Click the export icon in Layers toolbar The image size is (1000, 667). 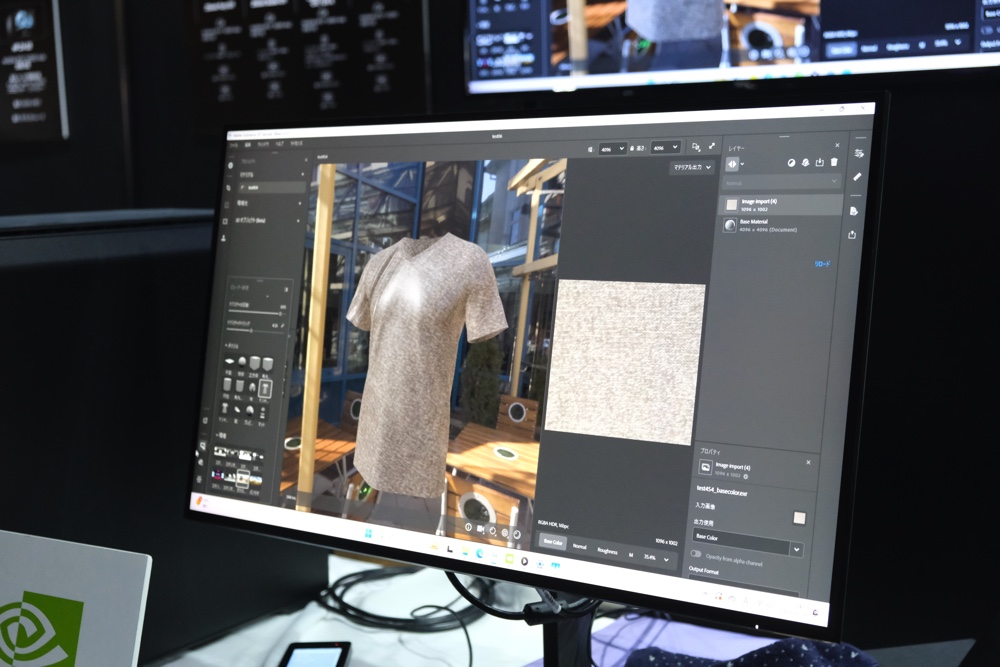pyautogui.click(x=819, y=162)
